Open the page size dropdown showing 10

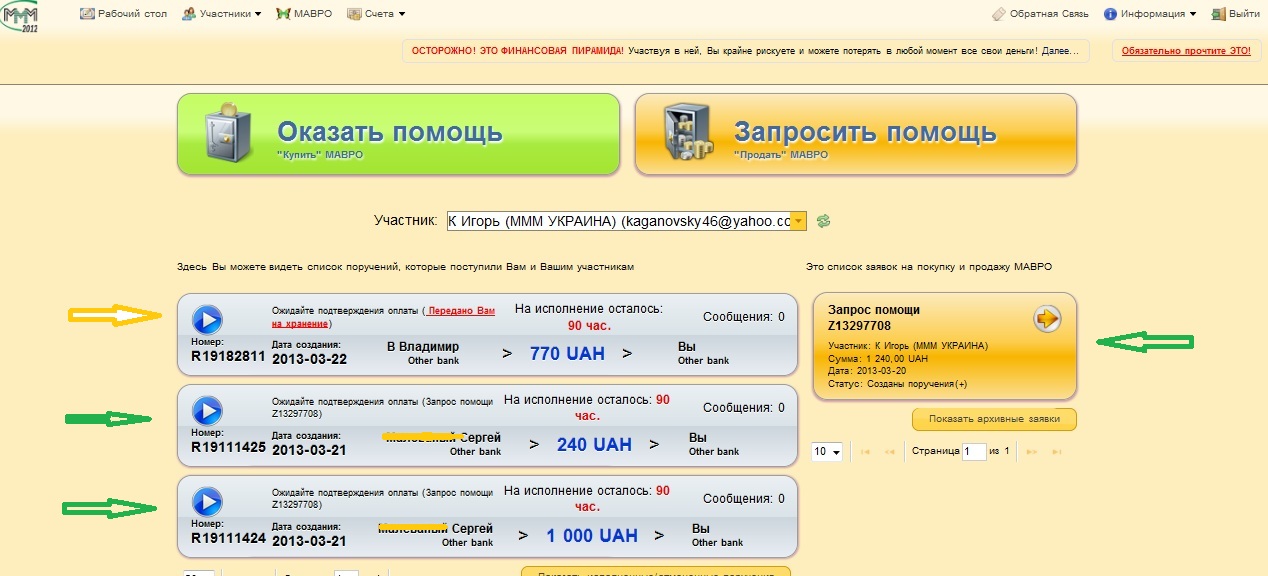[827, 451]
